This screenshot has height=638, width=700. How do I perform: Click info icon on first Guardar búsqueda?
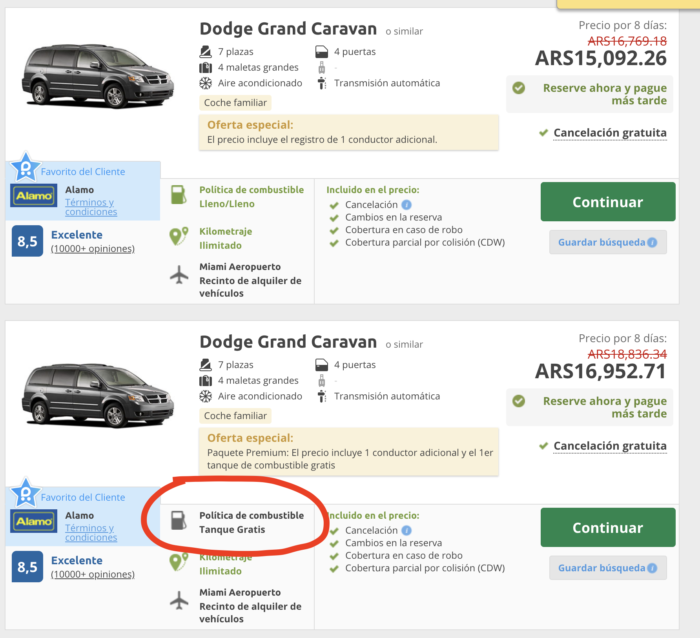pyautogui.click(x=652, y=242)
